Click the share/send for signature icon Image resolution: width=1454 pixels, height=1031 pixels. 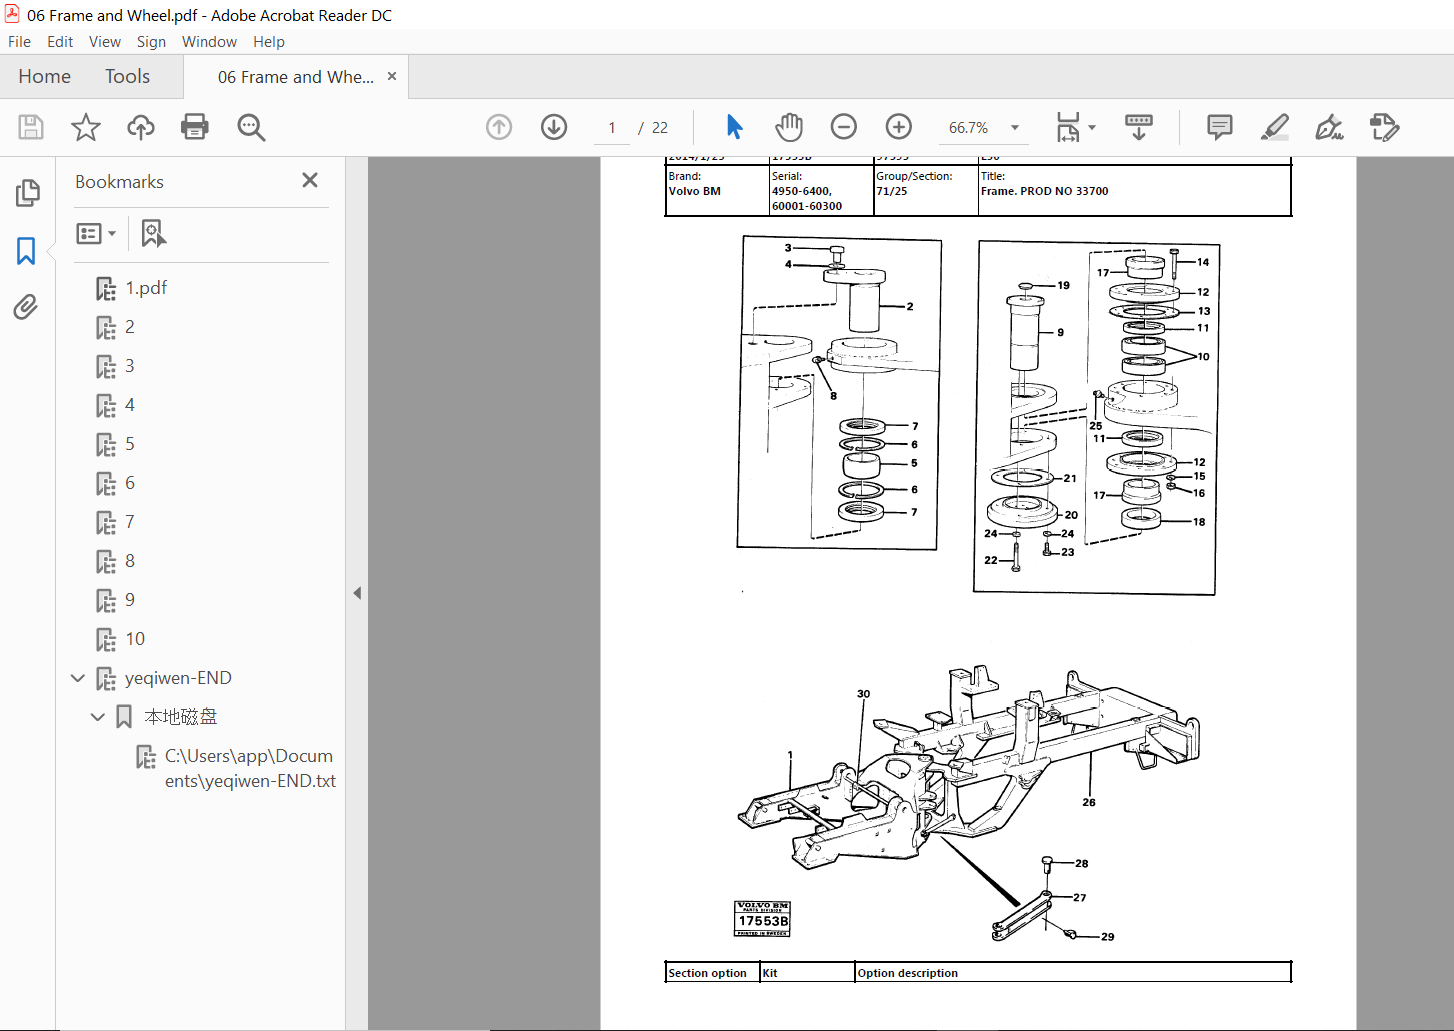(x=1384, y=127)
